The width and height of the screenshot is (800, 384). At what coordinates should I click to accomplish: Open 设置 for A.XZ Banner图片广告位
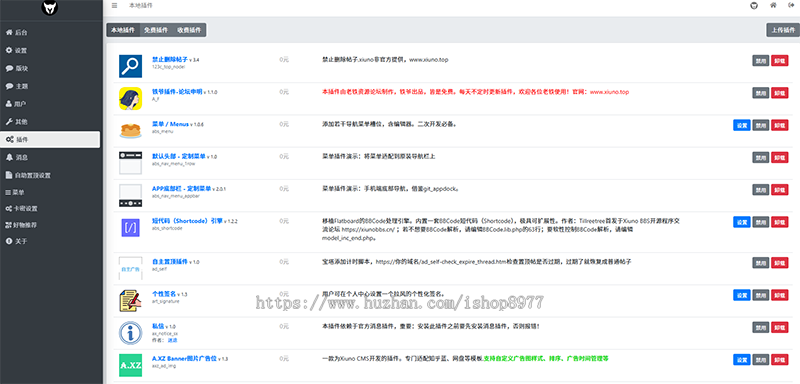(x=742, y=360)
